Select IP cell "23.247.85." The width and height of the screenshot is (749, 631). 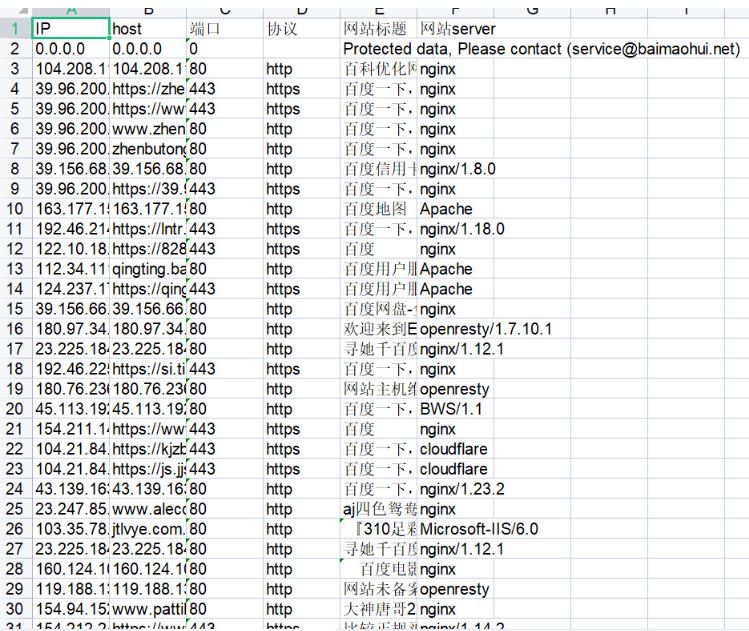[71, 510]
